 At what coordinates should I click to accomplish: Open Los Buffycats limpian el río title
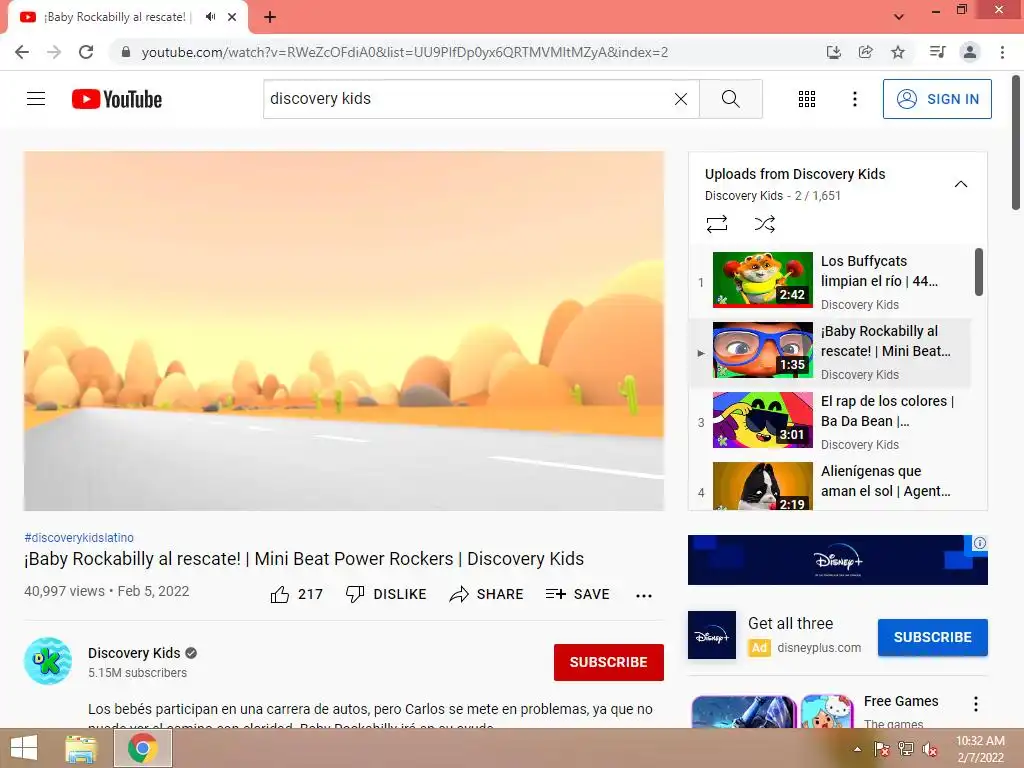[879, 271]
